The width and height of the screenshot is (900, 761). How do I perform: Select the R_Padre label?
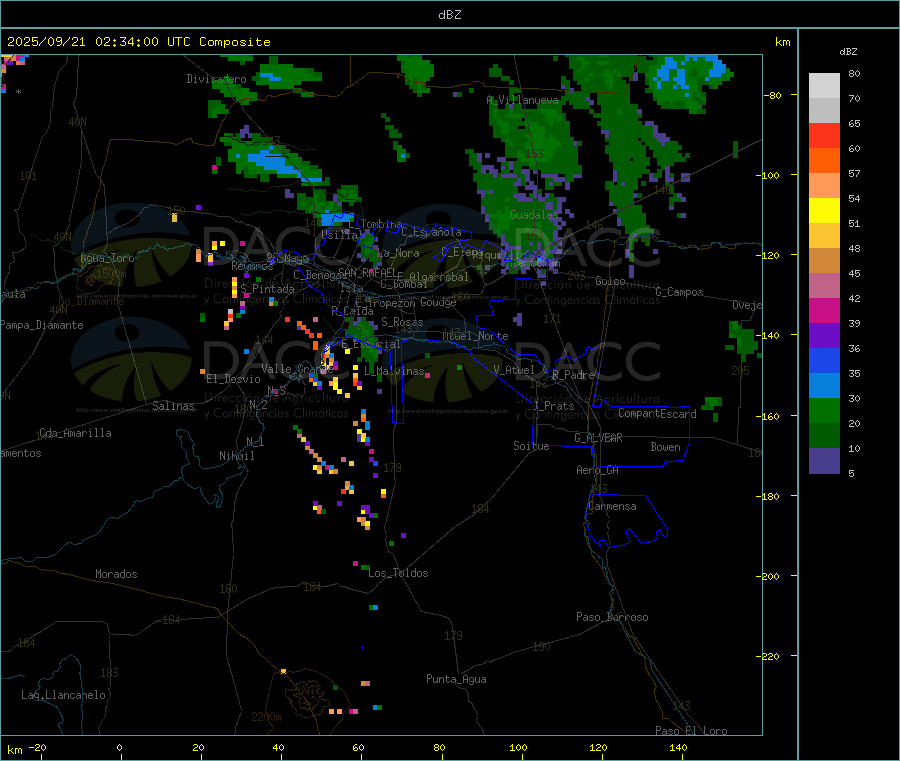coord(573,375)
